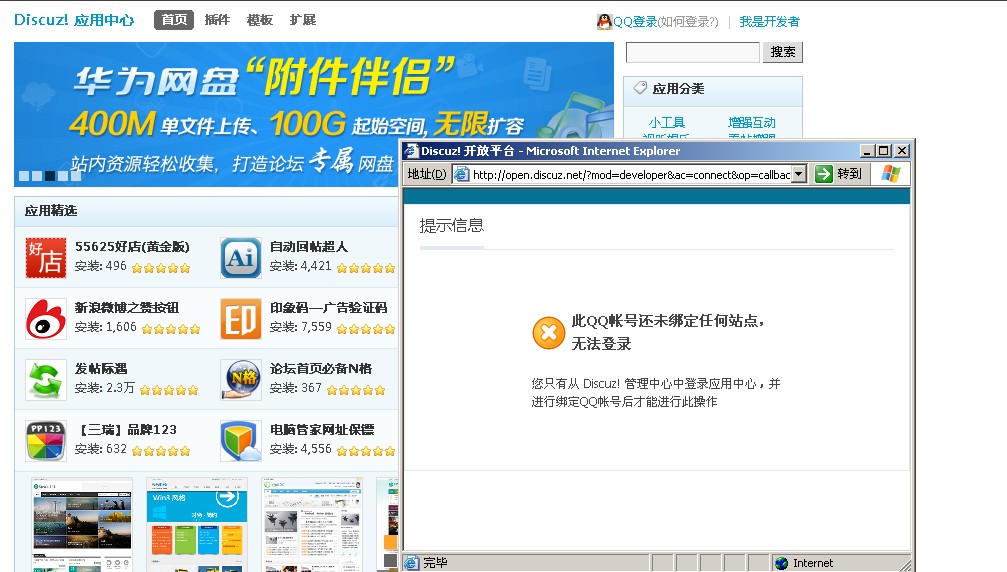This screenshot has height=572, width=1007.
Task: Open the 55625好店 app icon
Action: click(x=46, y=257)
